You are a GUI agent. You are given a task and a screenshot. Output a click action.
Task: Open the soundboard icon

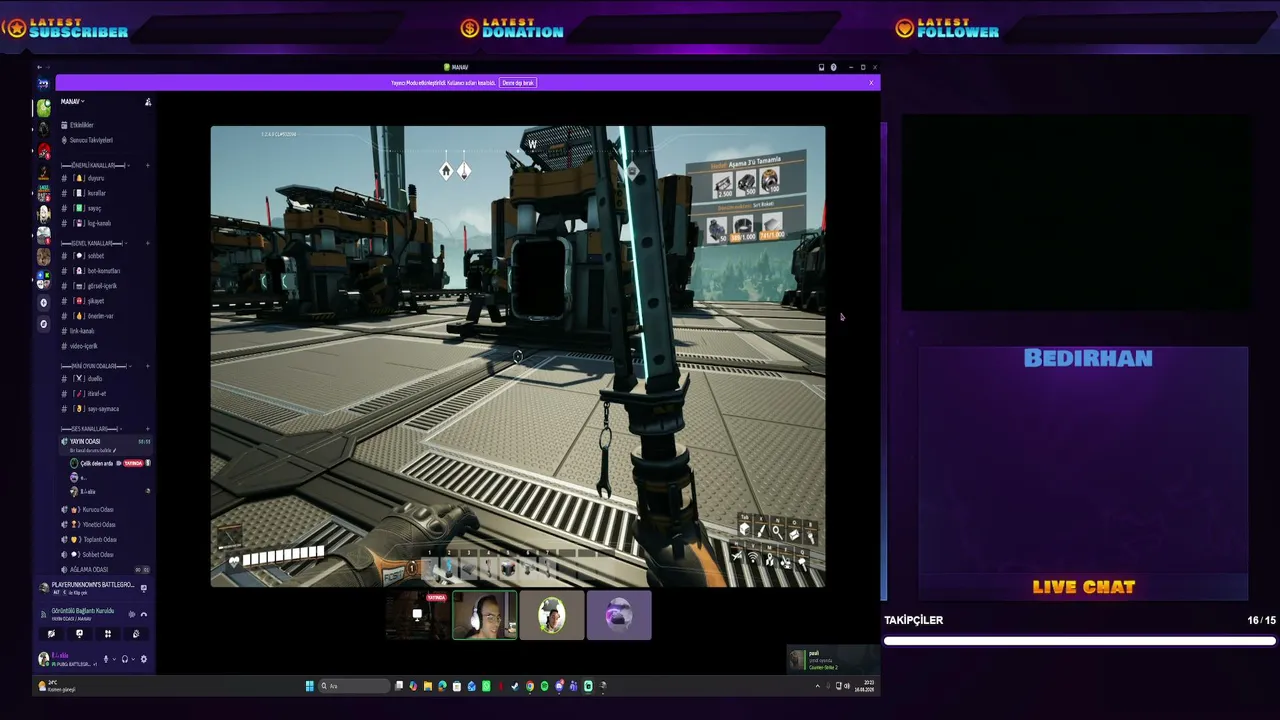136,633
